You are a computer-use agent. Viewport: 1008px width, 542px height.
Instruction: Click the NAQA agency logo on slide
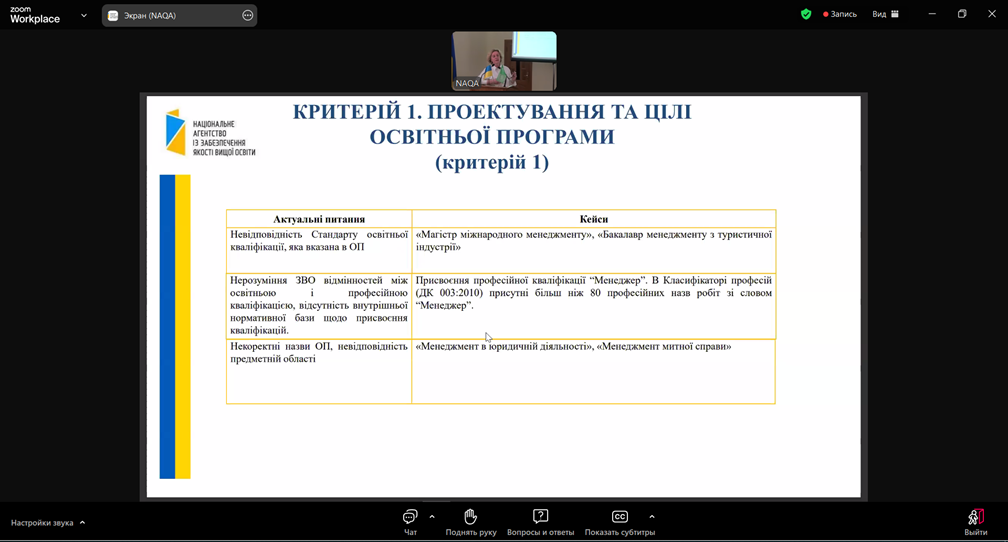coord(210,132)
